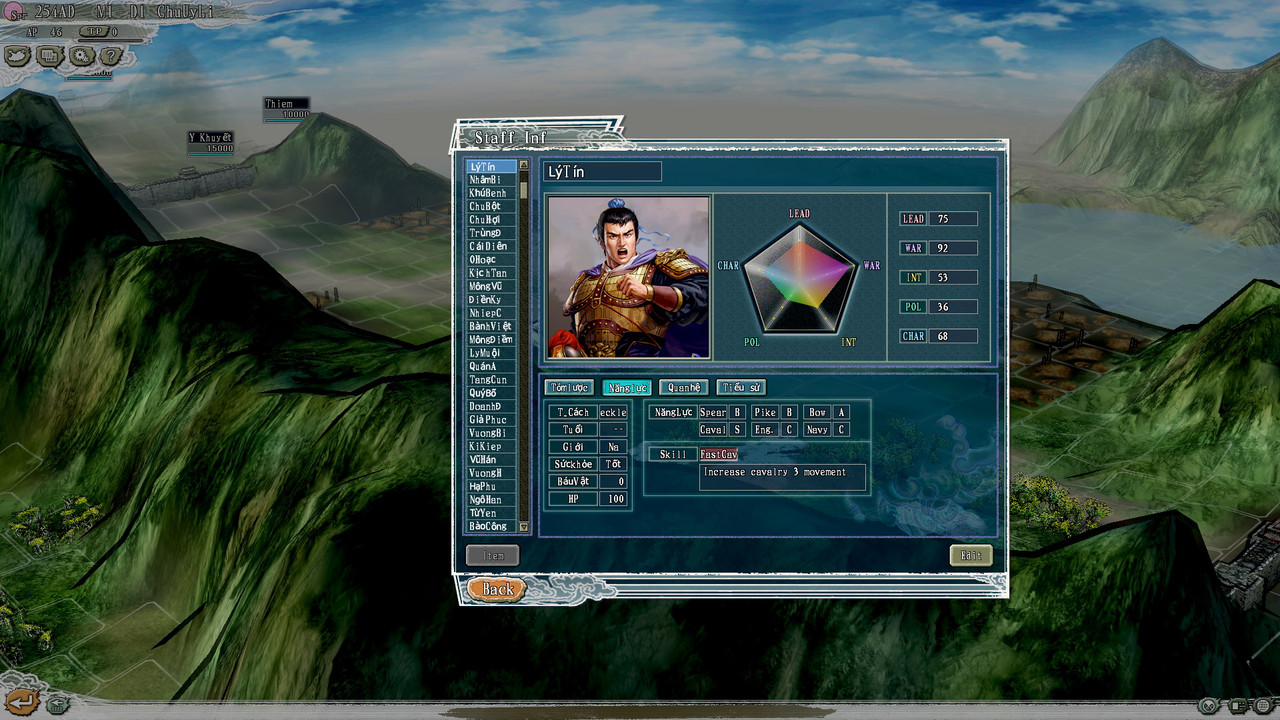Select KiKiep in the officer list
Viewport: 1280px width, 720px height.
tap(491, 446)
